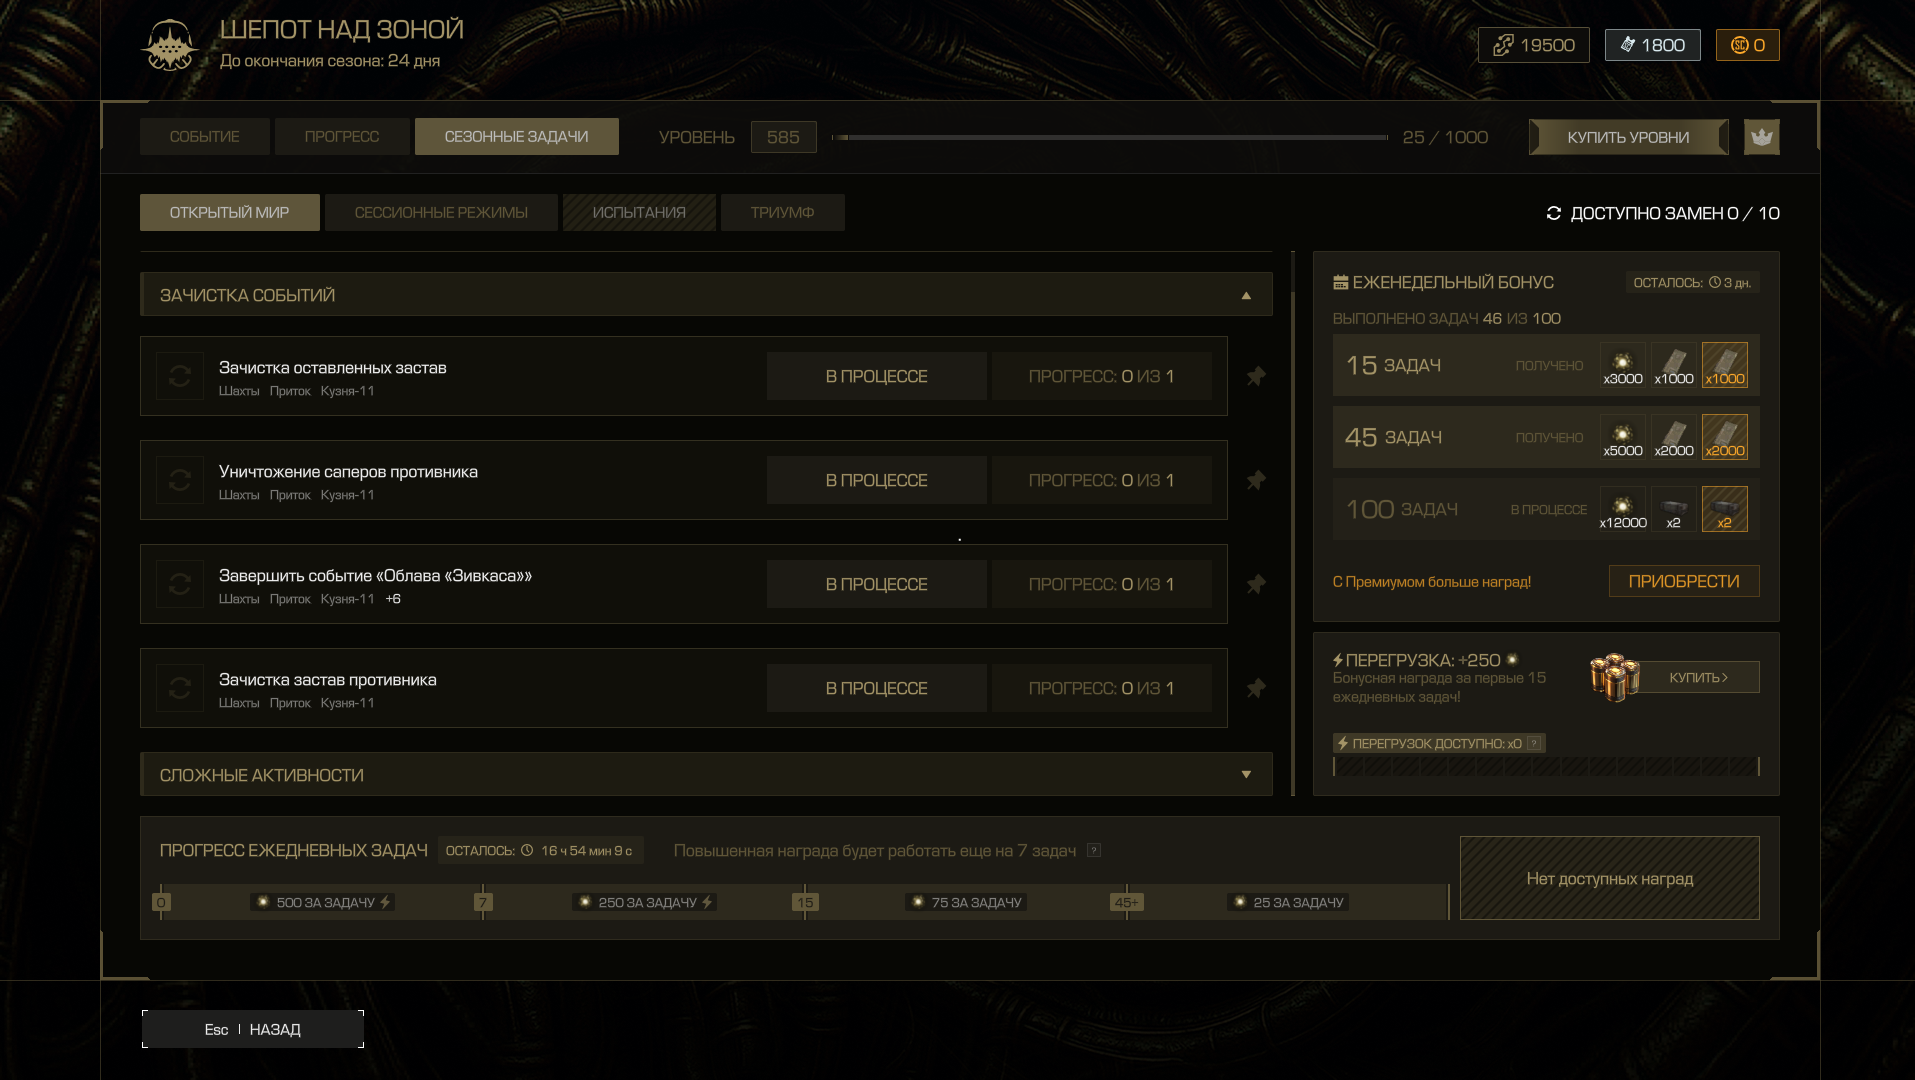Click the Осталось: 3 дн. weekly timer

pos(1692,283)
